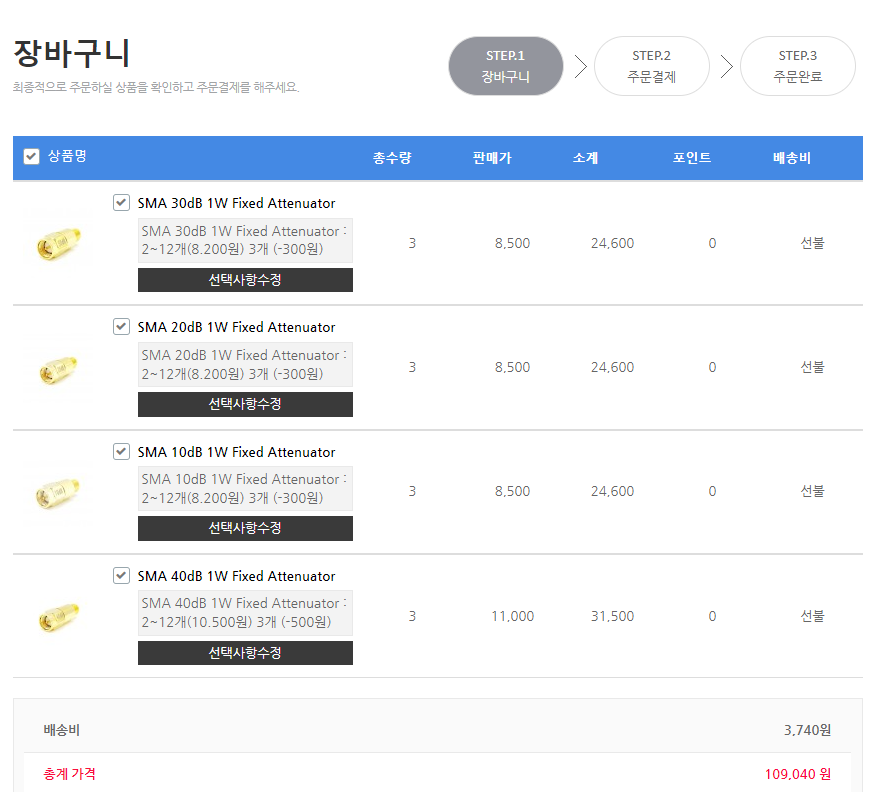Click 선택사항수정 for the 30dB attenuator
This screenshot has width=879, height=792.
tap(245, 280)
